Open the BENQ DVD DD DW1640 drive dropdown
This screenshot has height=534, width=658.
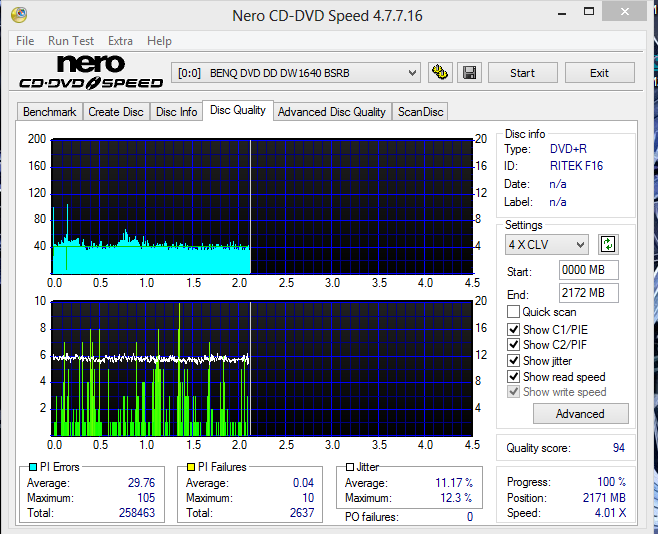point(296,73)
